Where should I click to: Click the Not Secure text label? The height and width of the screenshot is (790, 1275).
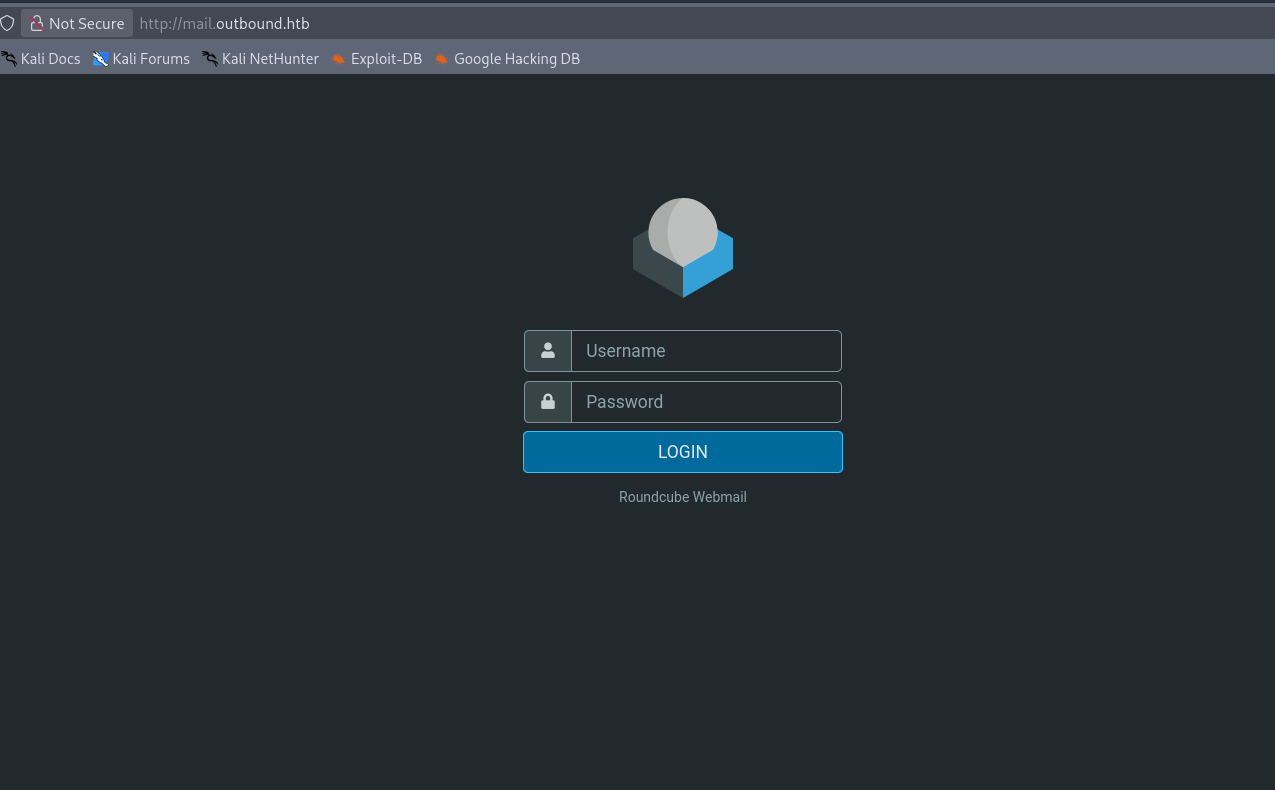87,23
